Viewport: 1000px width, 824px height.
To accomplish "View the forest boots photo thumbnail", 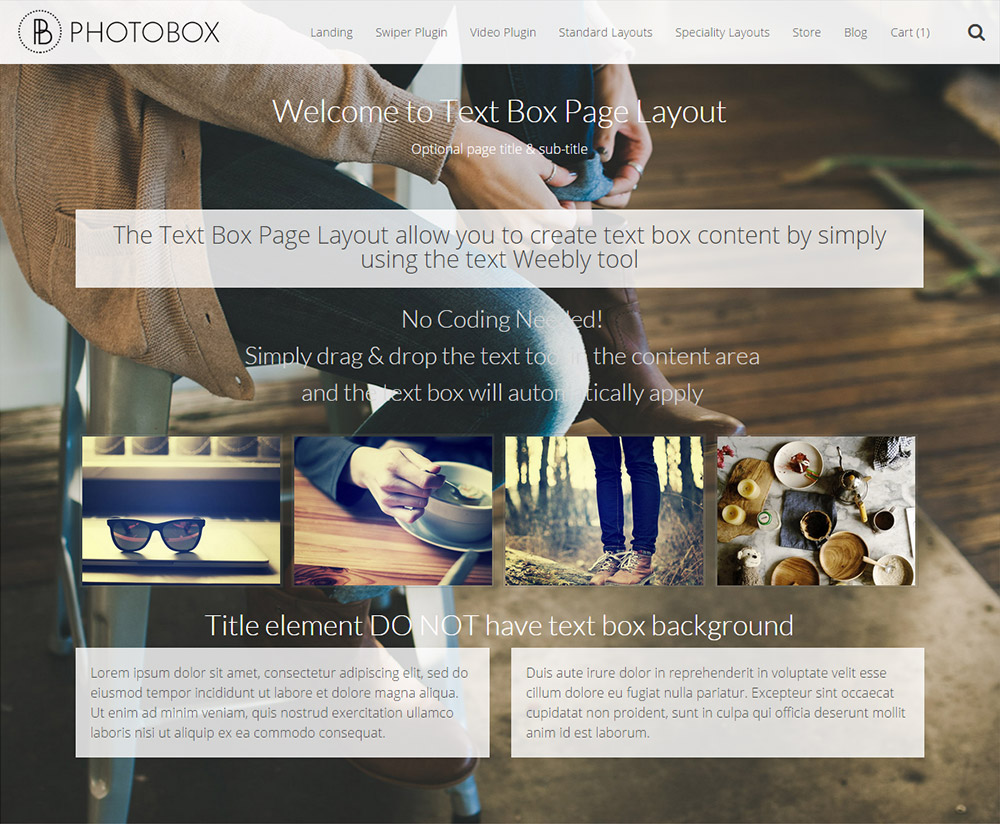I will tap(605, 510).
